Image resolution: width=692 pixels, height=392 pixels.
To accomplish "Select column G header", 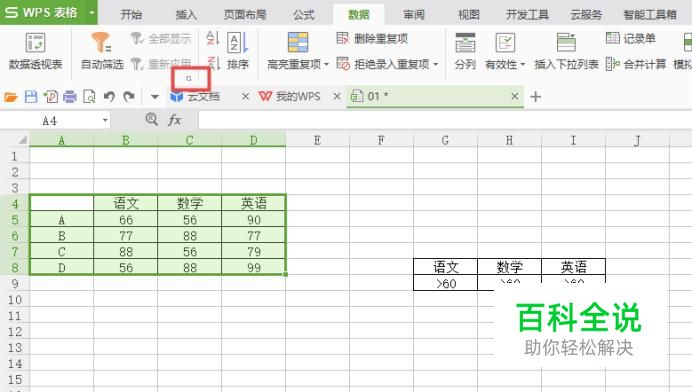I will coord(445,140).
